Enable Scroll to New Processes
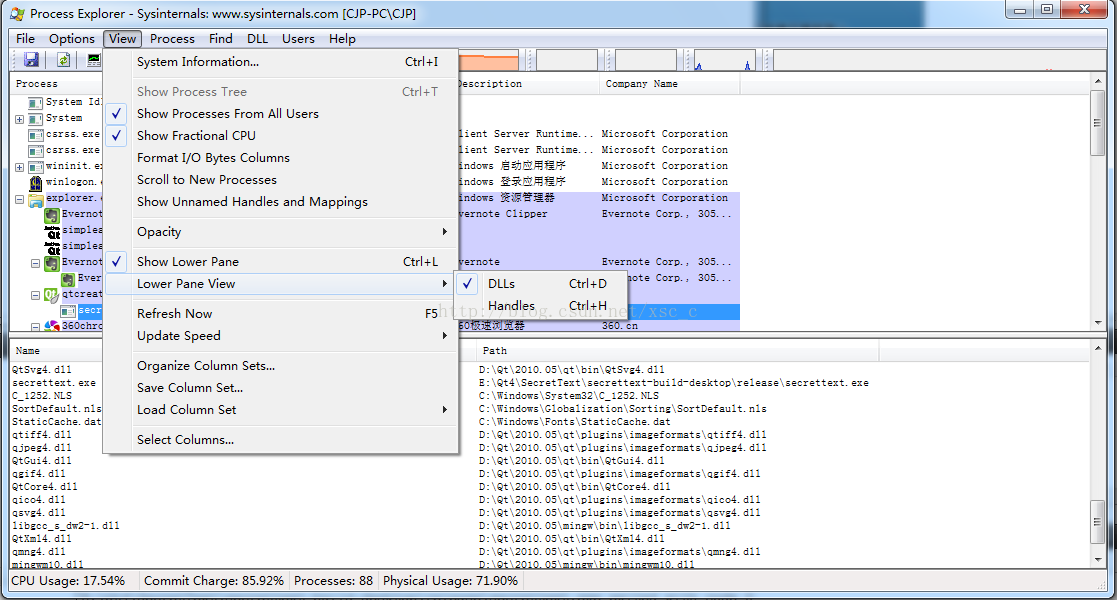This screenshot has width=1117, height=600. [281, 180]
